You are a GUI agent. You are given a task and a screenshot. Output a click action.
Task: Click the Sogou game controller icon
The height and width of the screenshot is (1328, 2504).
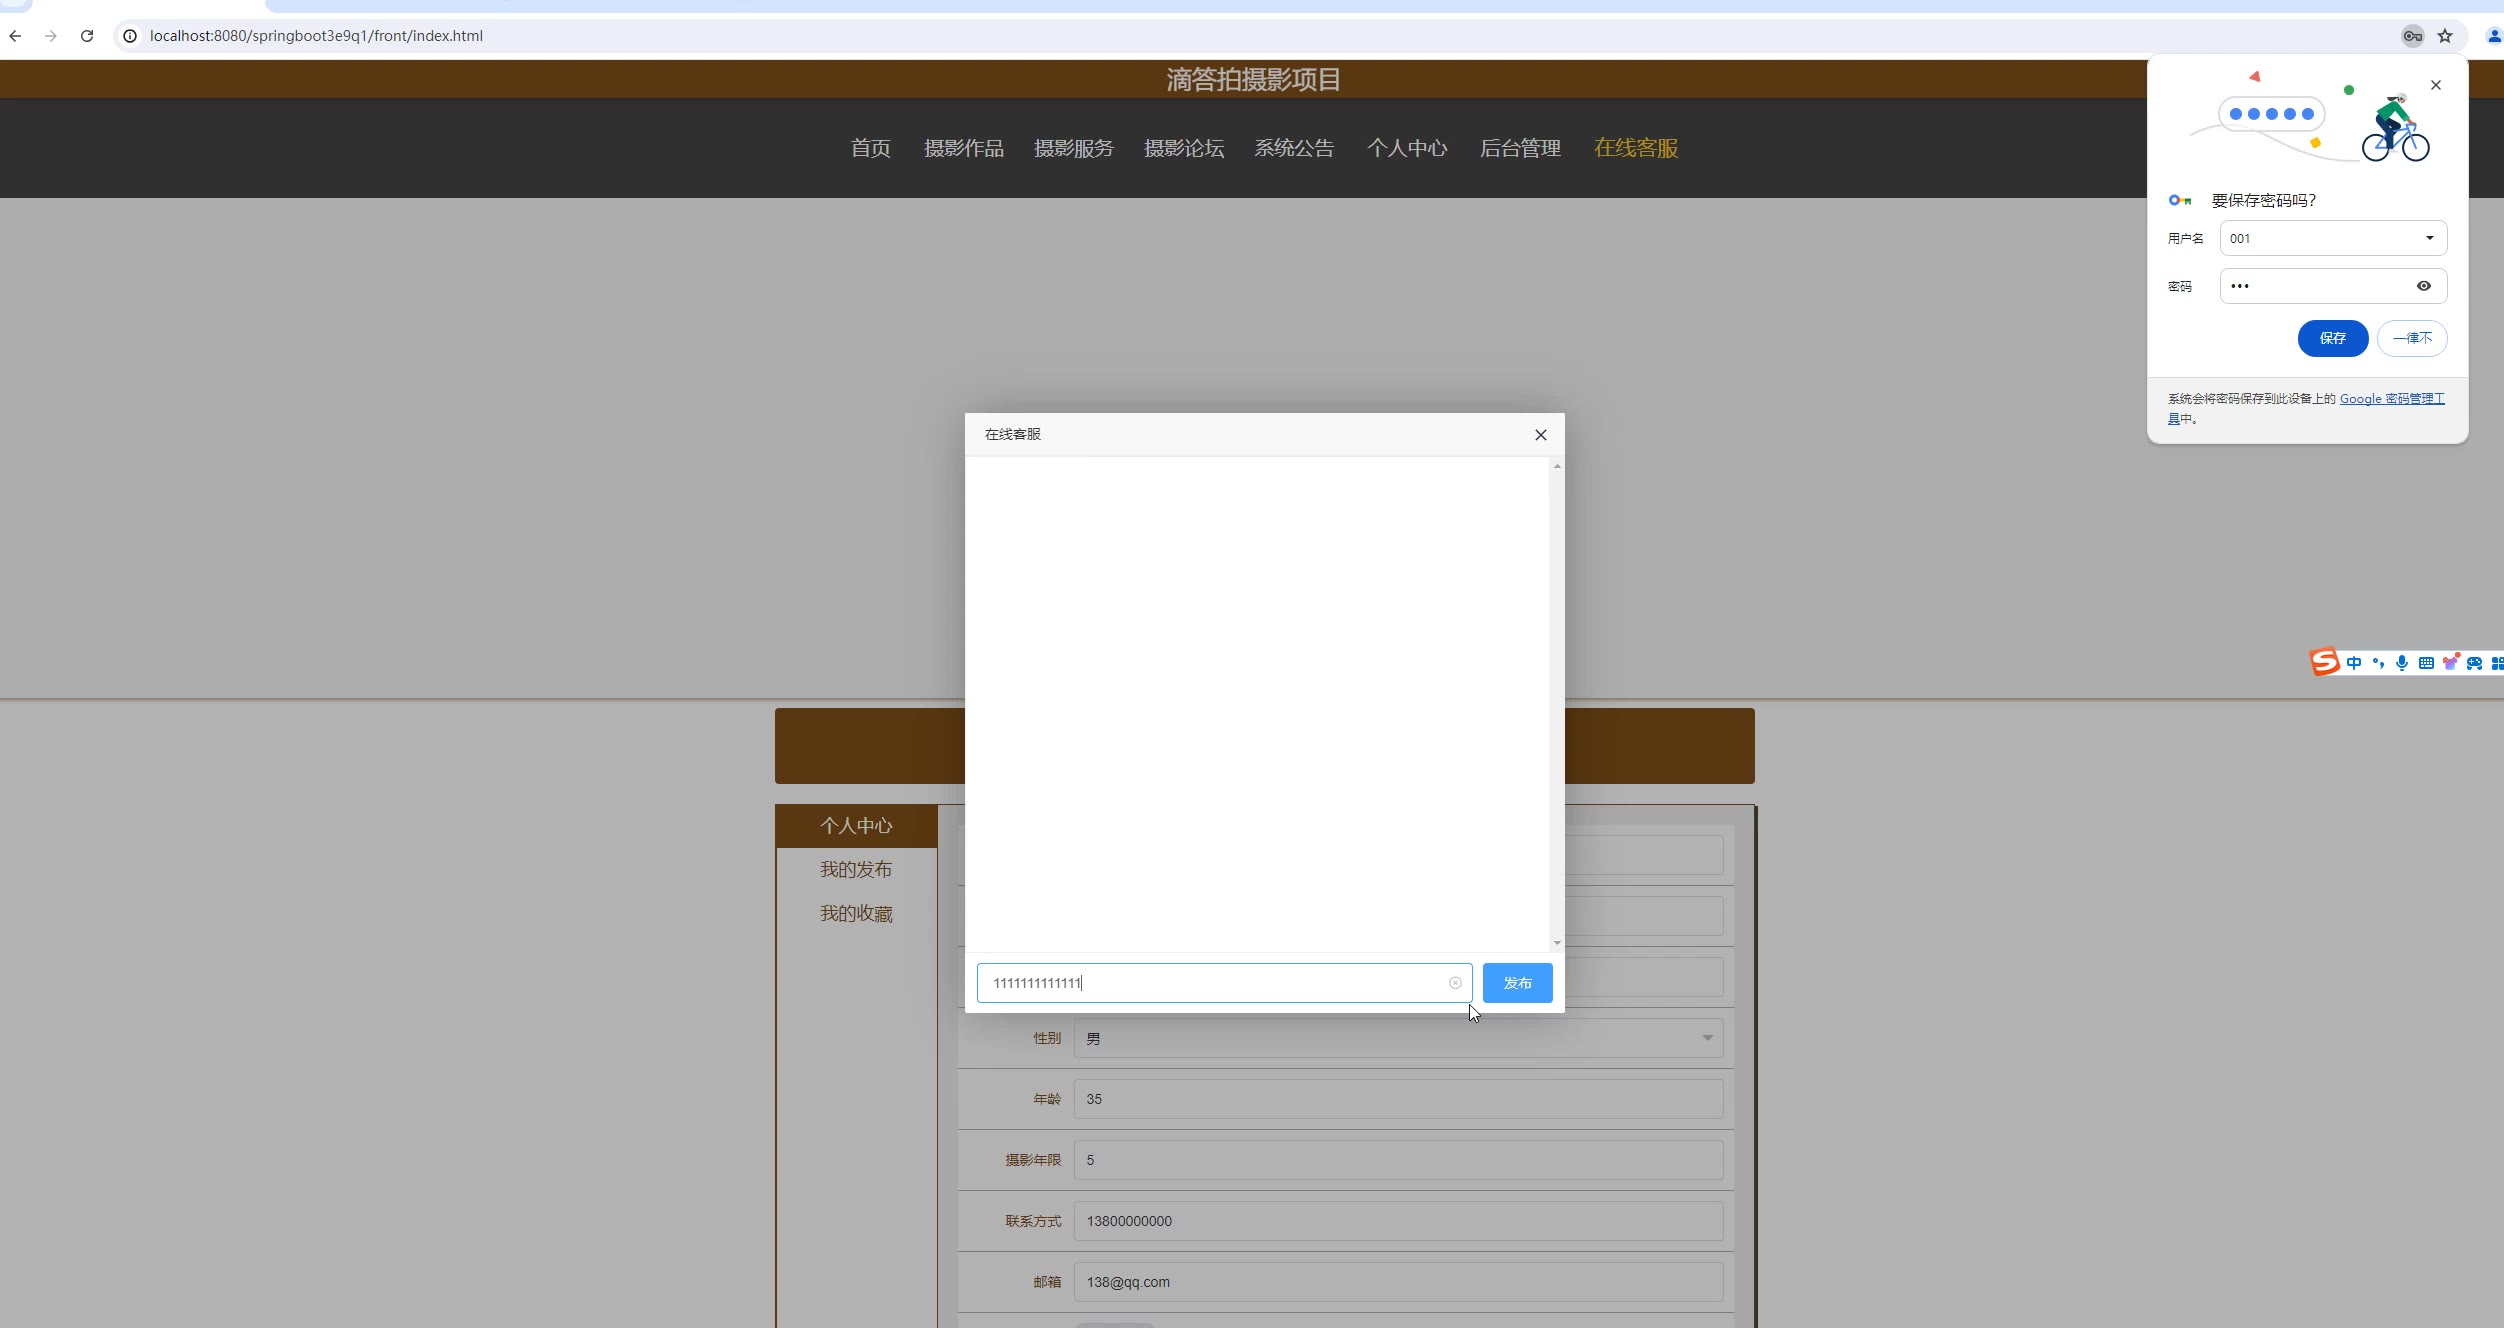(x=2474, y=663)
